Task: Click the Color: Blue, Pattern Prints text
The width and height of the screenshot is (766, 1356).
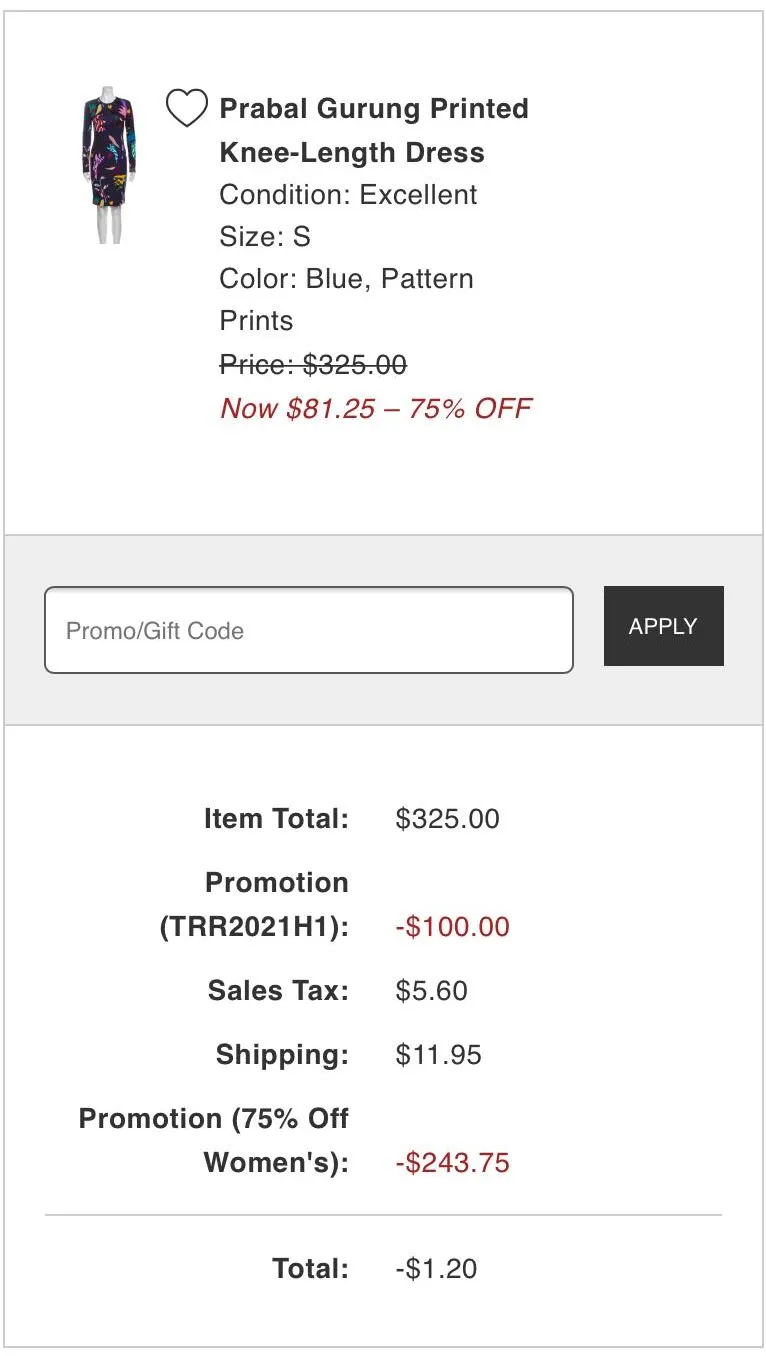Action: [x=346, y=299]
